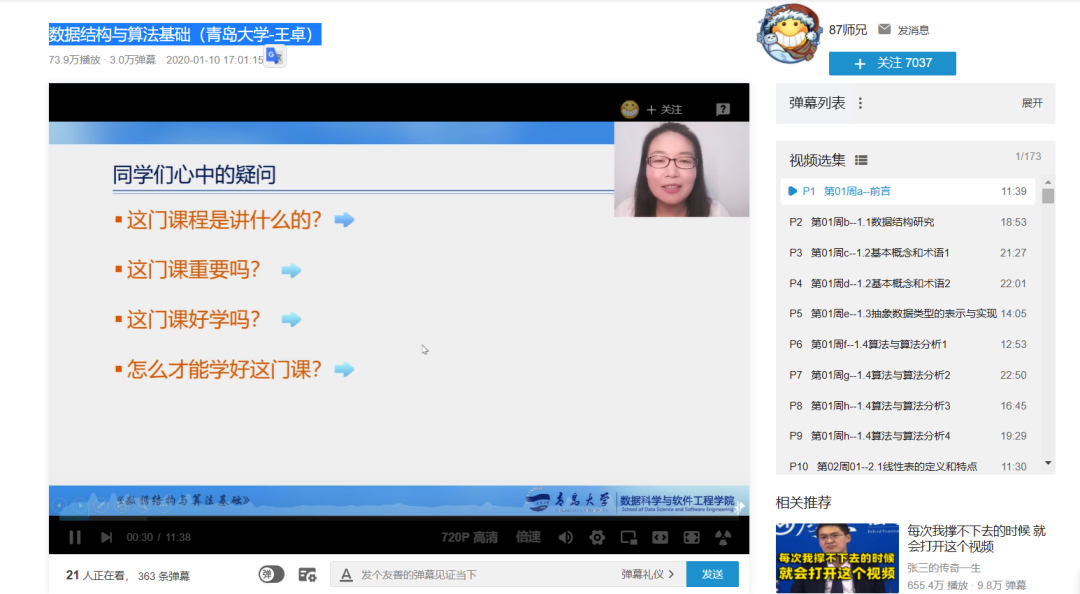Pause the video playback
1080x594 pixels.
[x=75, y=537]
